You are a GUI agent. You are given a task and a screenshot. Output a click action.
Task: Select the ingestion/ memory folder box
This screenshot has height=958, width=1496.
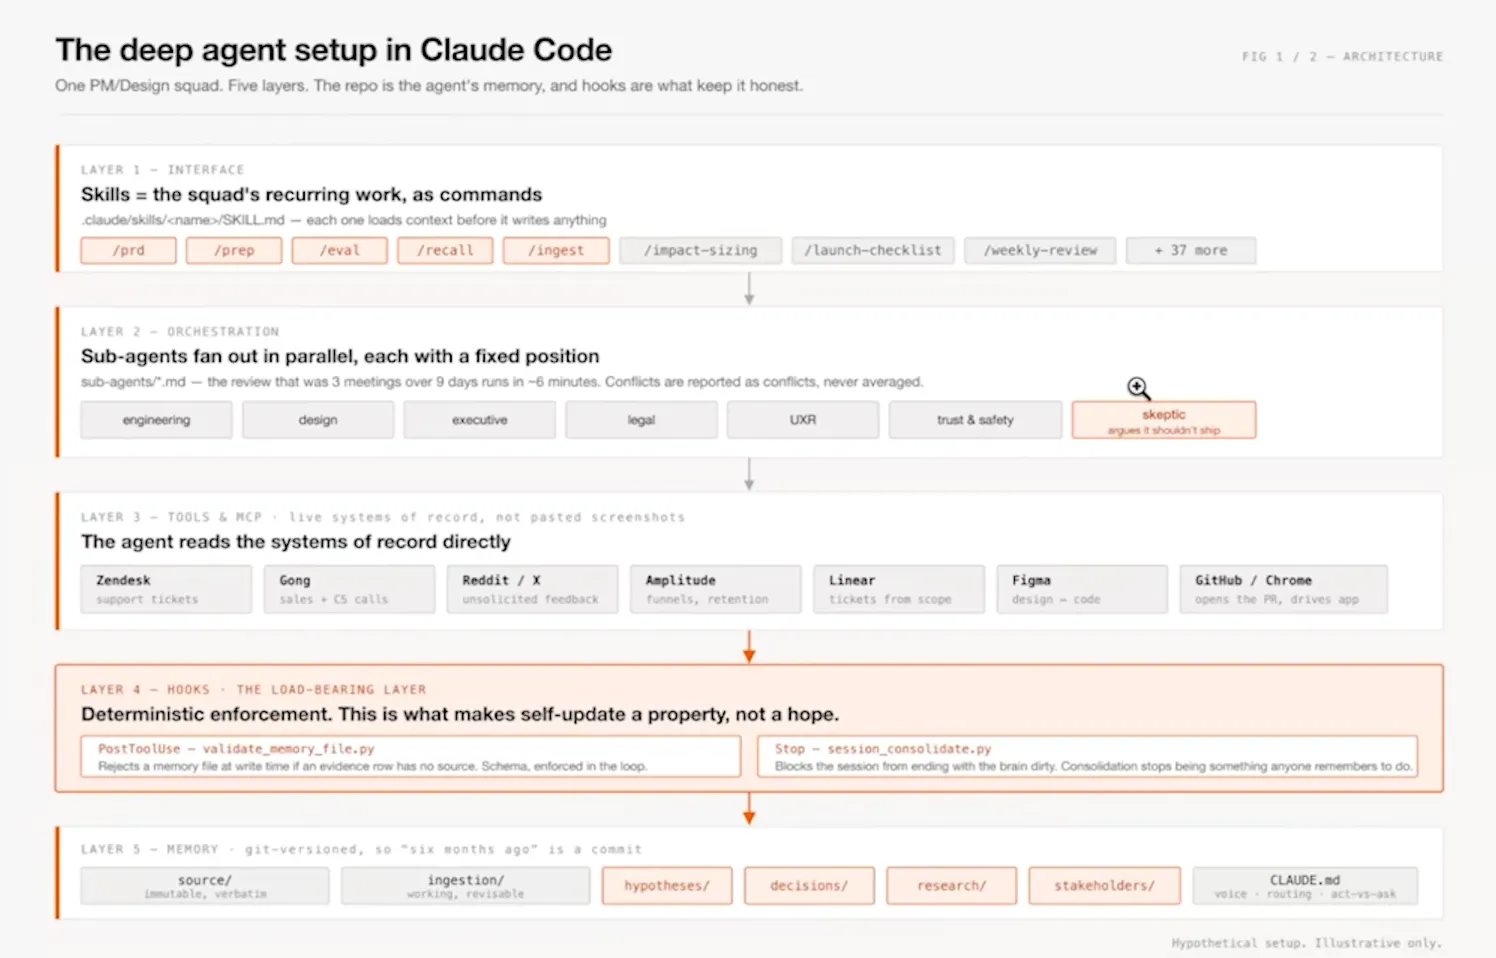465,886
